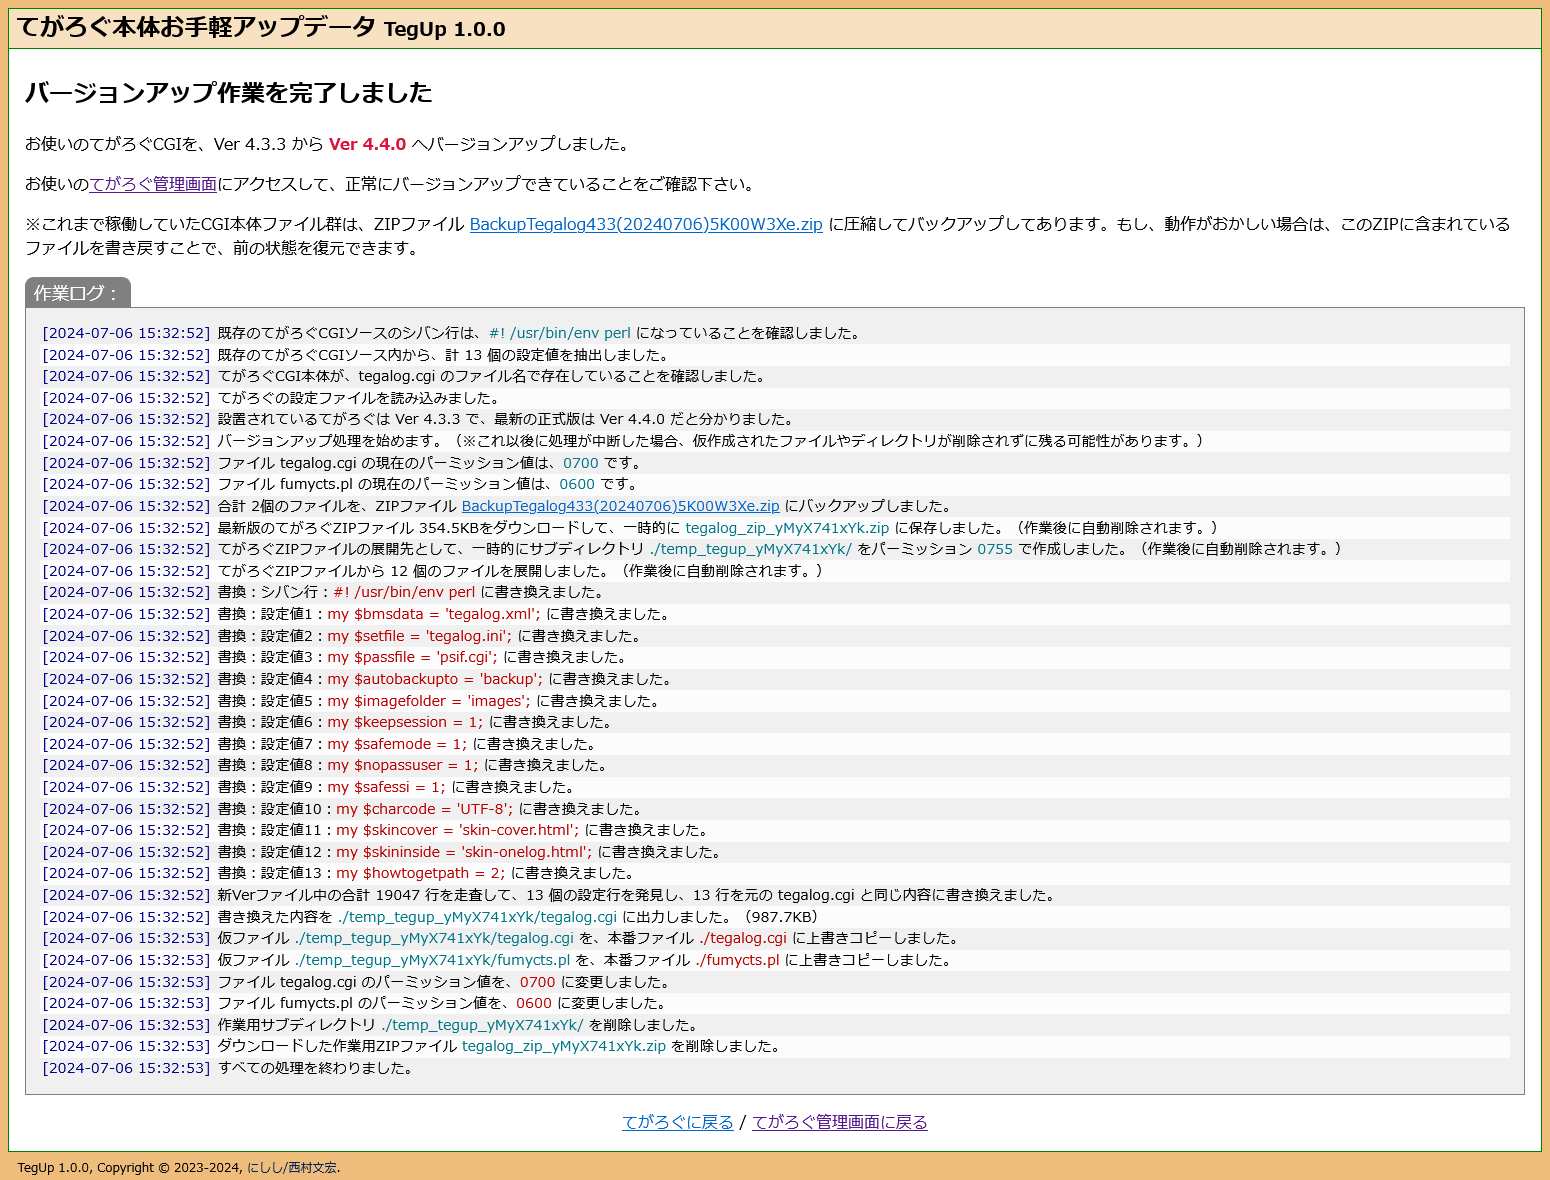1550x1180 pixels.
Task: Click log line てがろぐの設定ファイルを読み込みました
Action: [775, 398]
